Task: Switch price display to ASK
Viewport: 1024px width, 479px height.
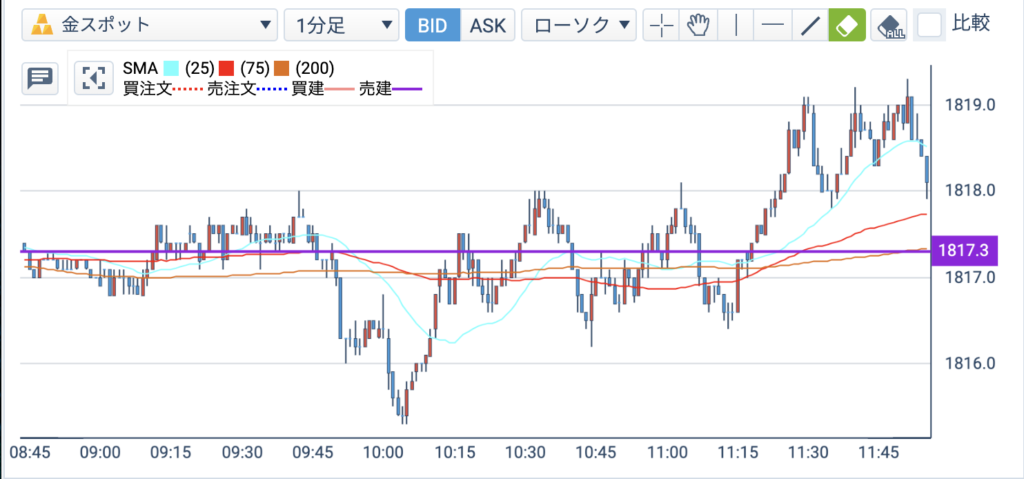Action: coord(488,25)
